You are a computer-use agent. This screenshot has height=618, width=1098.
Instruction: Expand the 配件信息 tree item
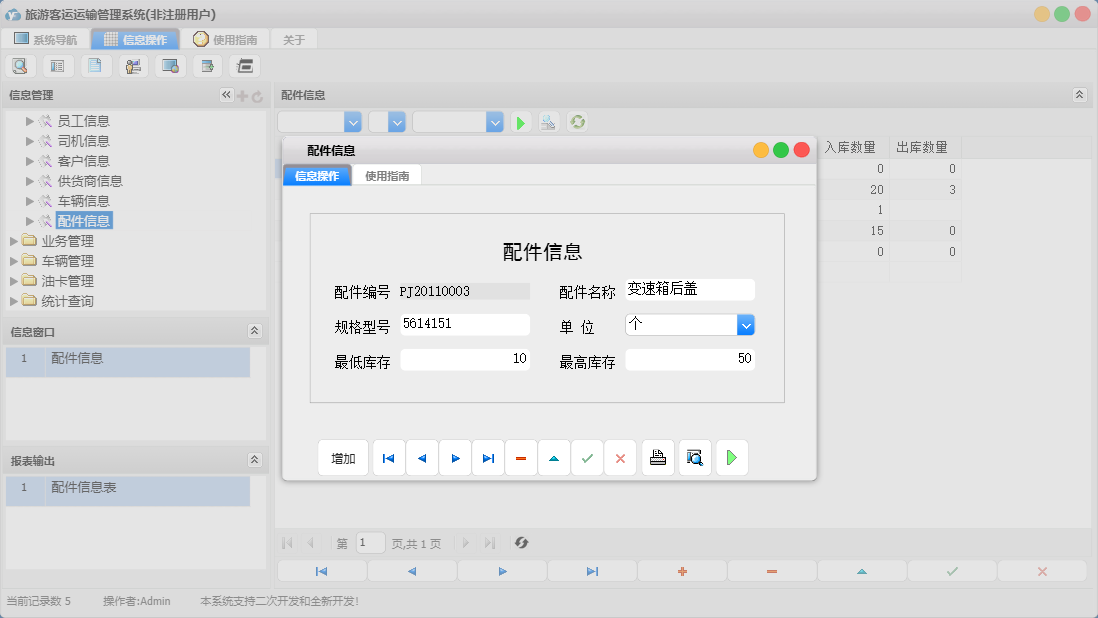(x=28, y=220)
